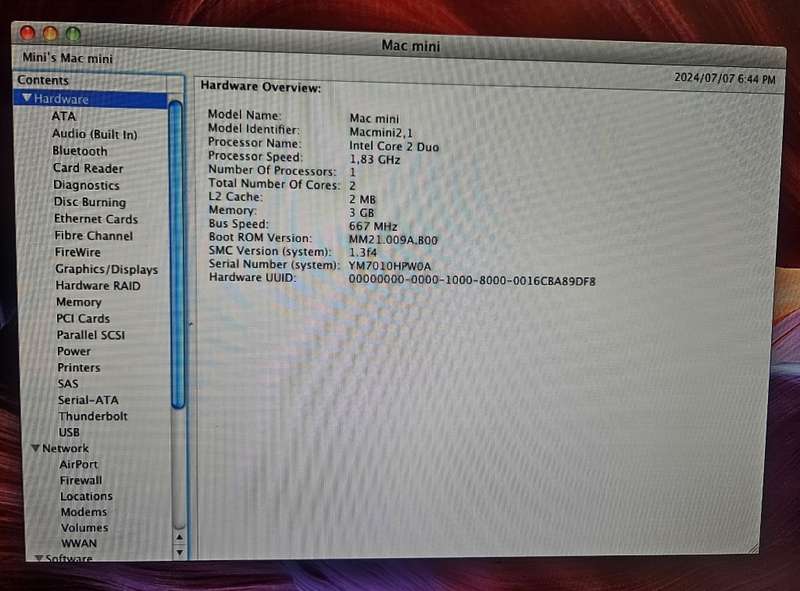Select SAS in Contents list
Screen dimensions: 800x591
tap(68, 384)
